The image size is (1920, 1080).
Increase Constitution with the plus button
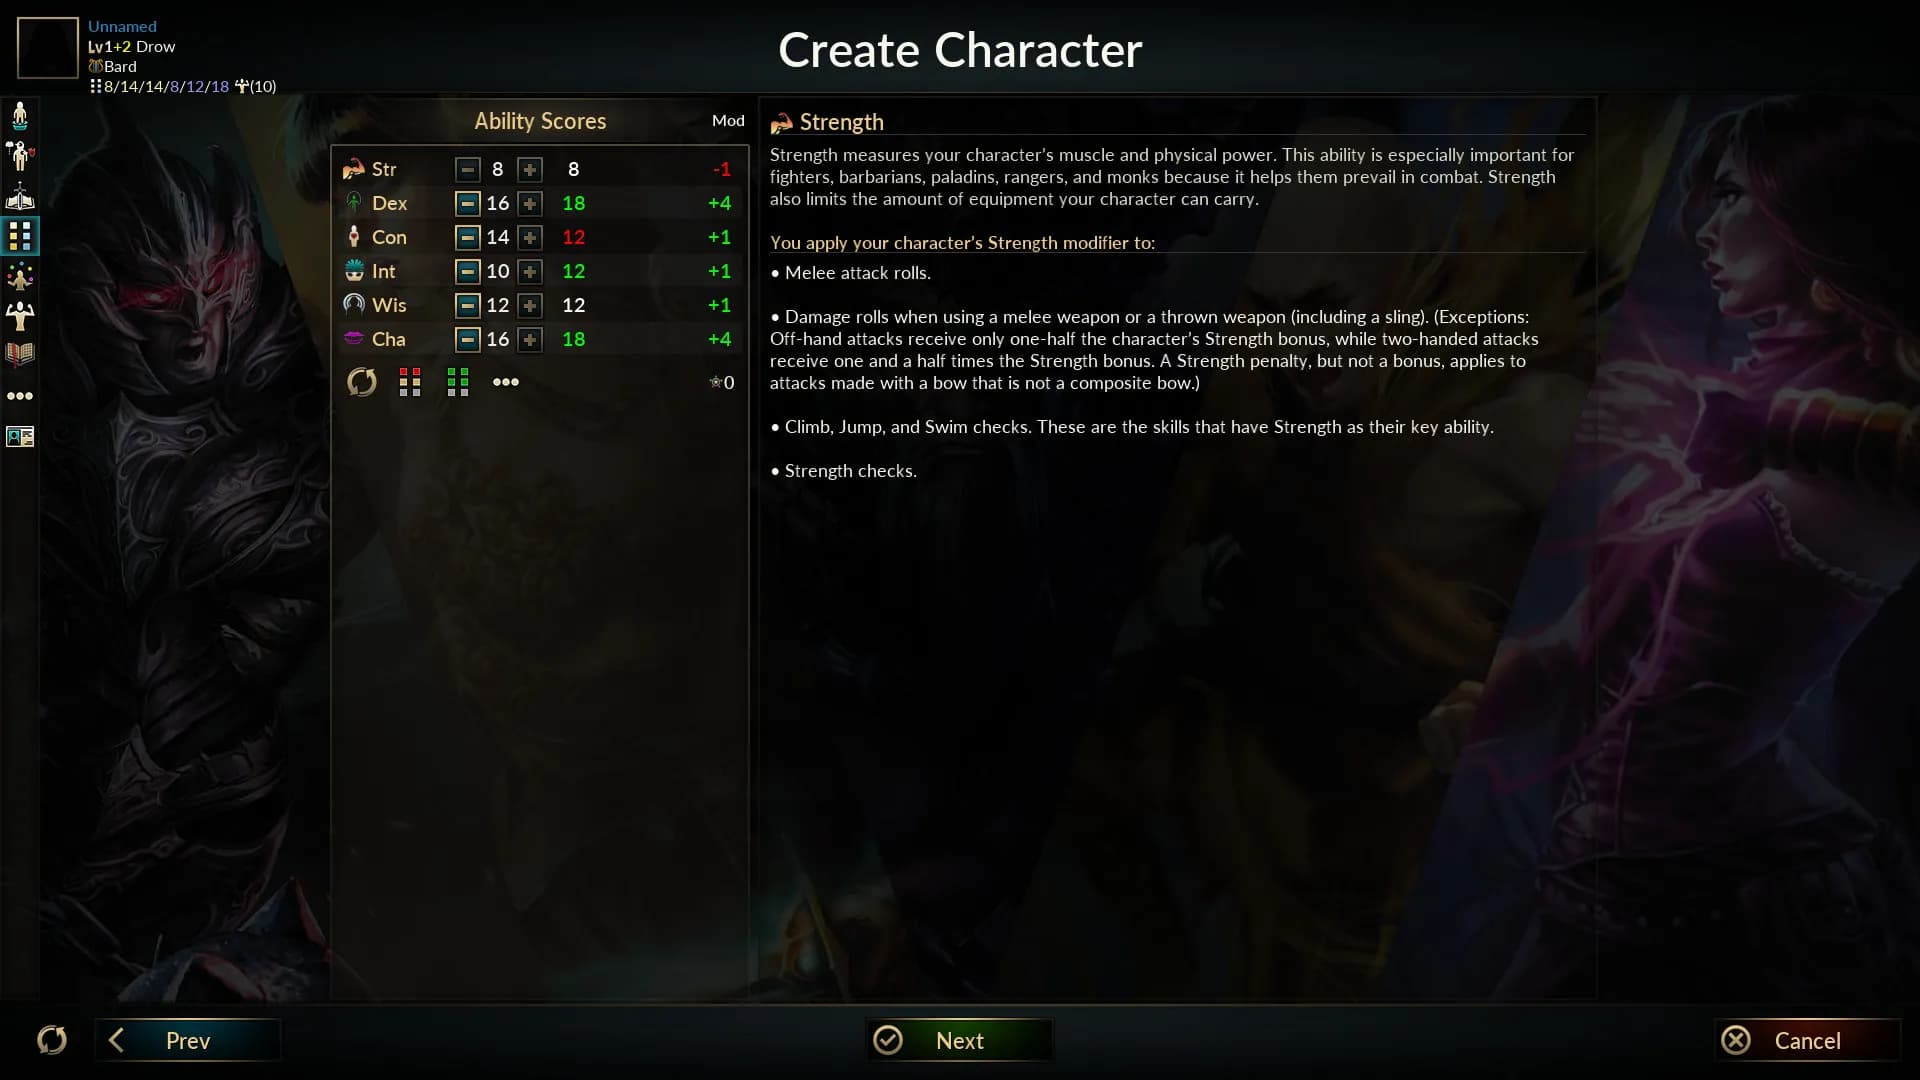(530, 237)
